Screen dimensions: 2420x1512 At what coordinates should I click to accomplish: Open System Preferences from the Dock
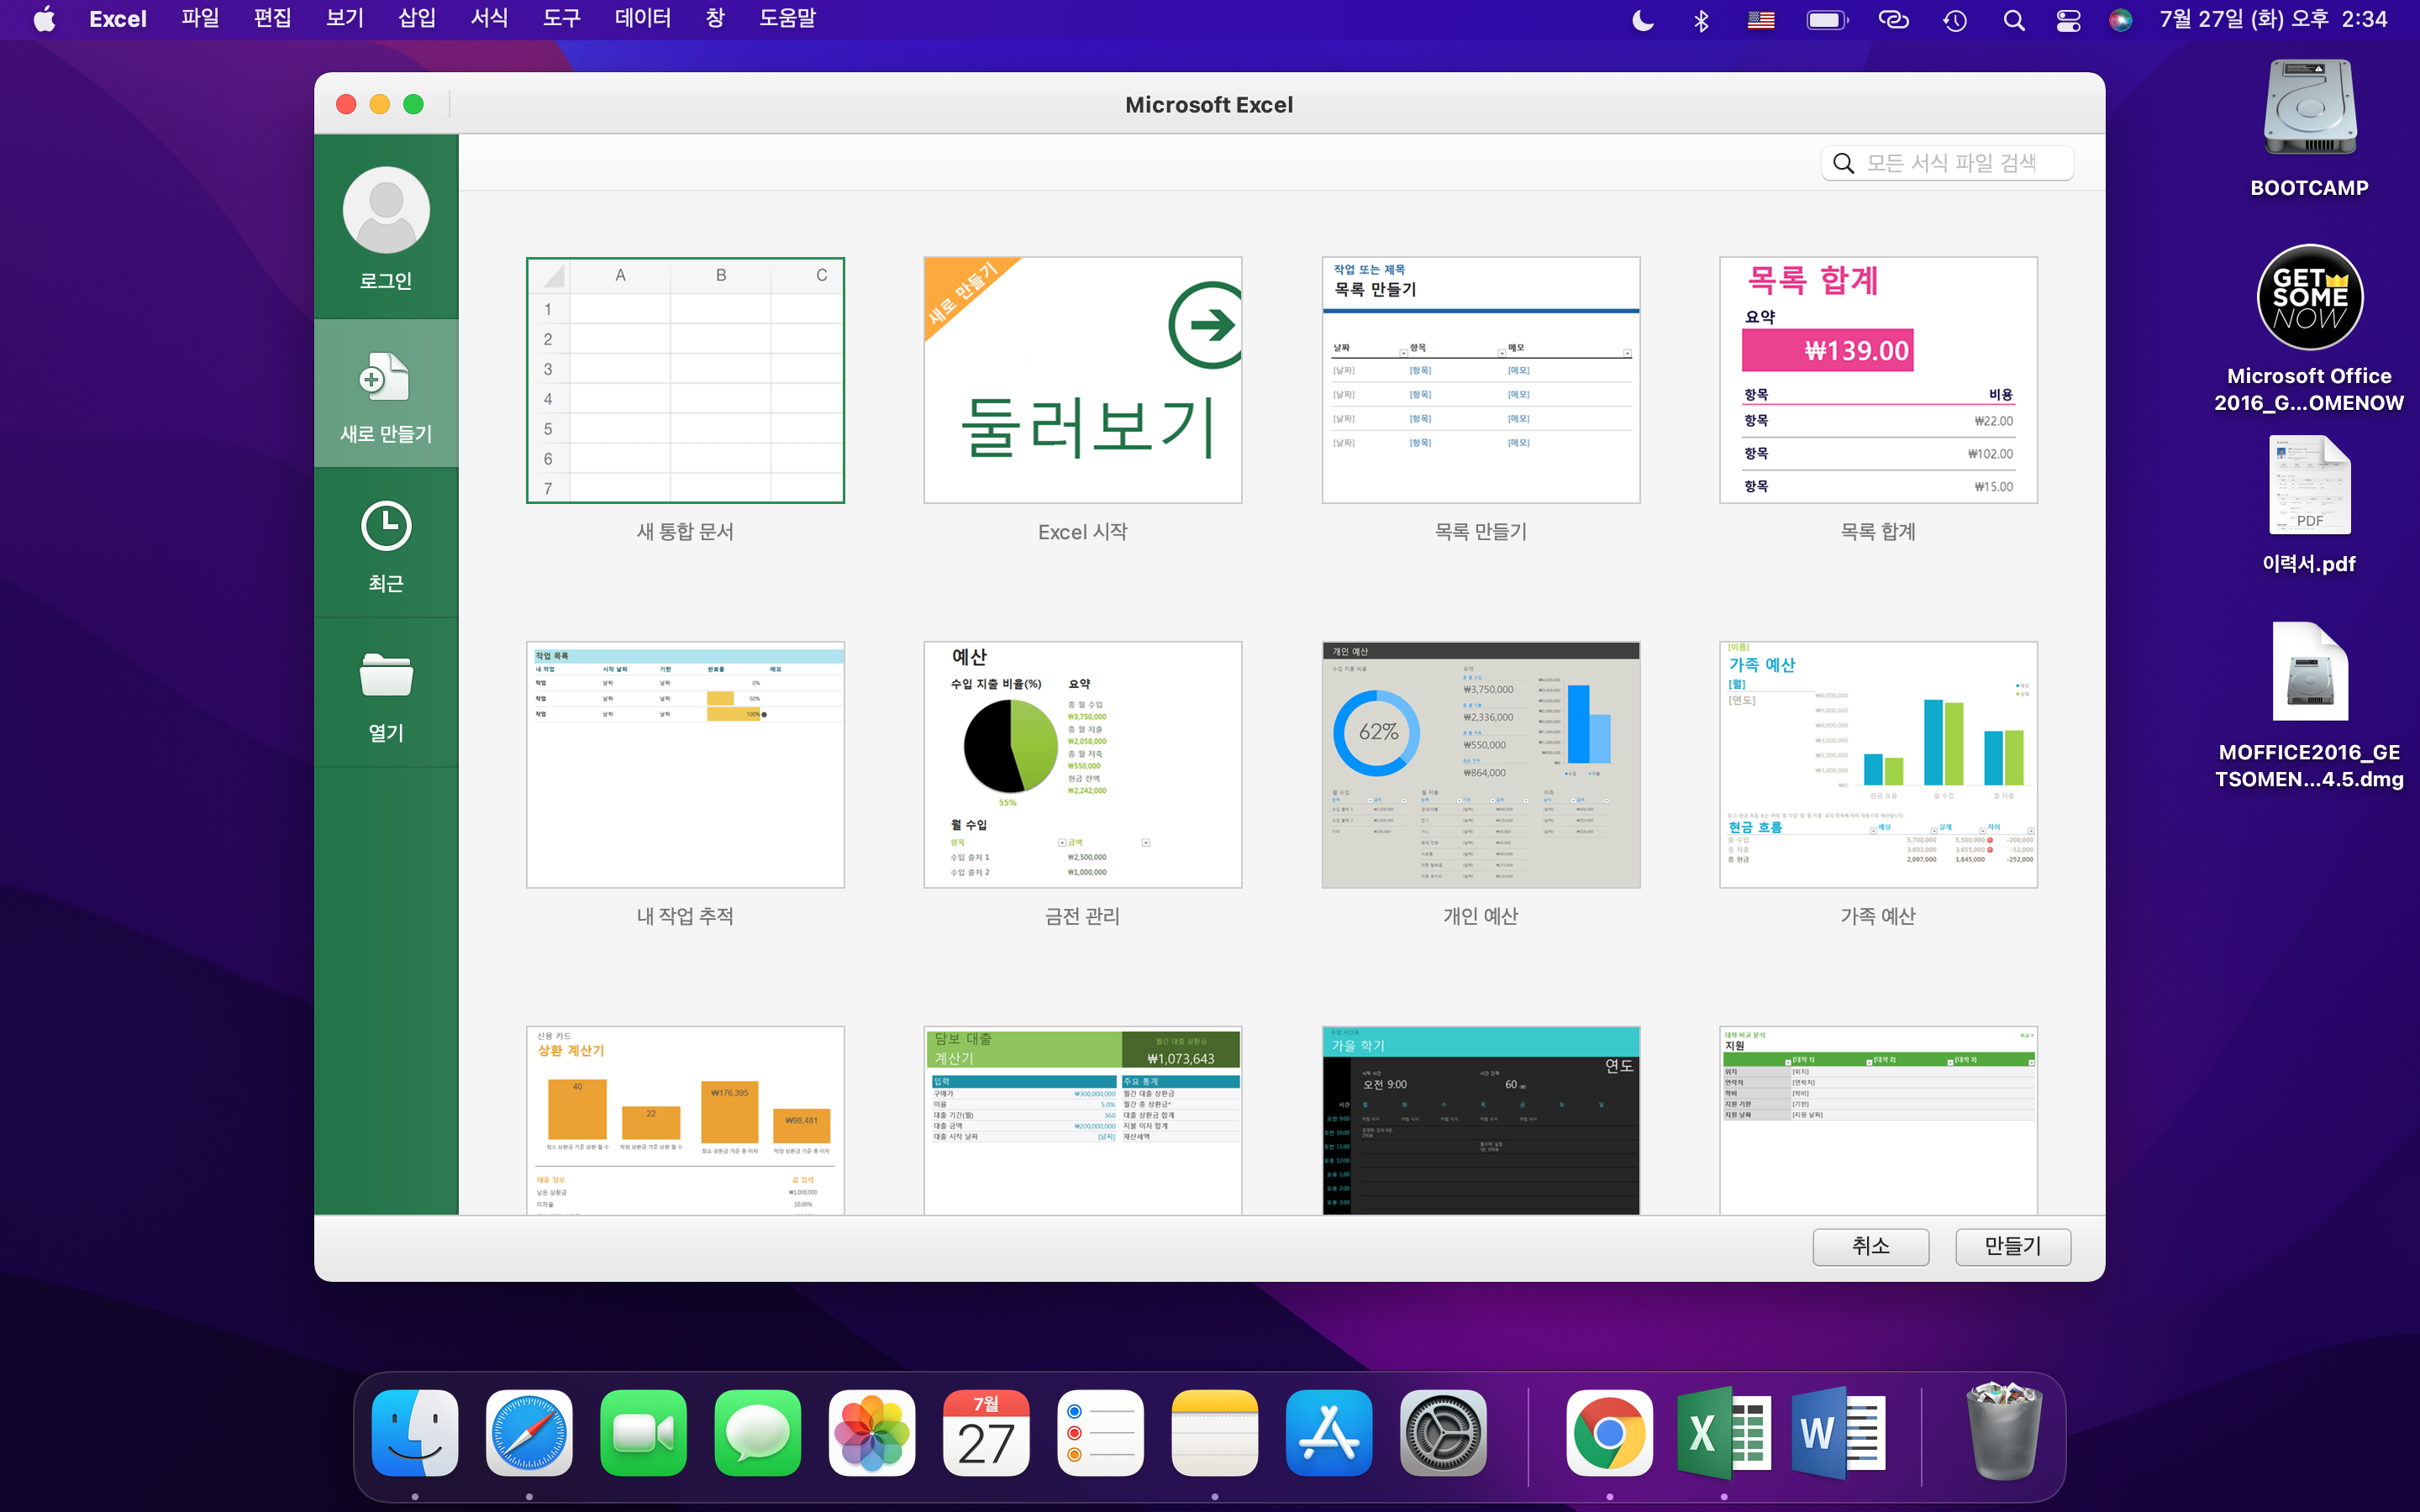pos(1443,1433)
